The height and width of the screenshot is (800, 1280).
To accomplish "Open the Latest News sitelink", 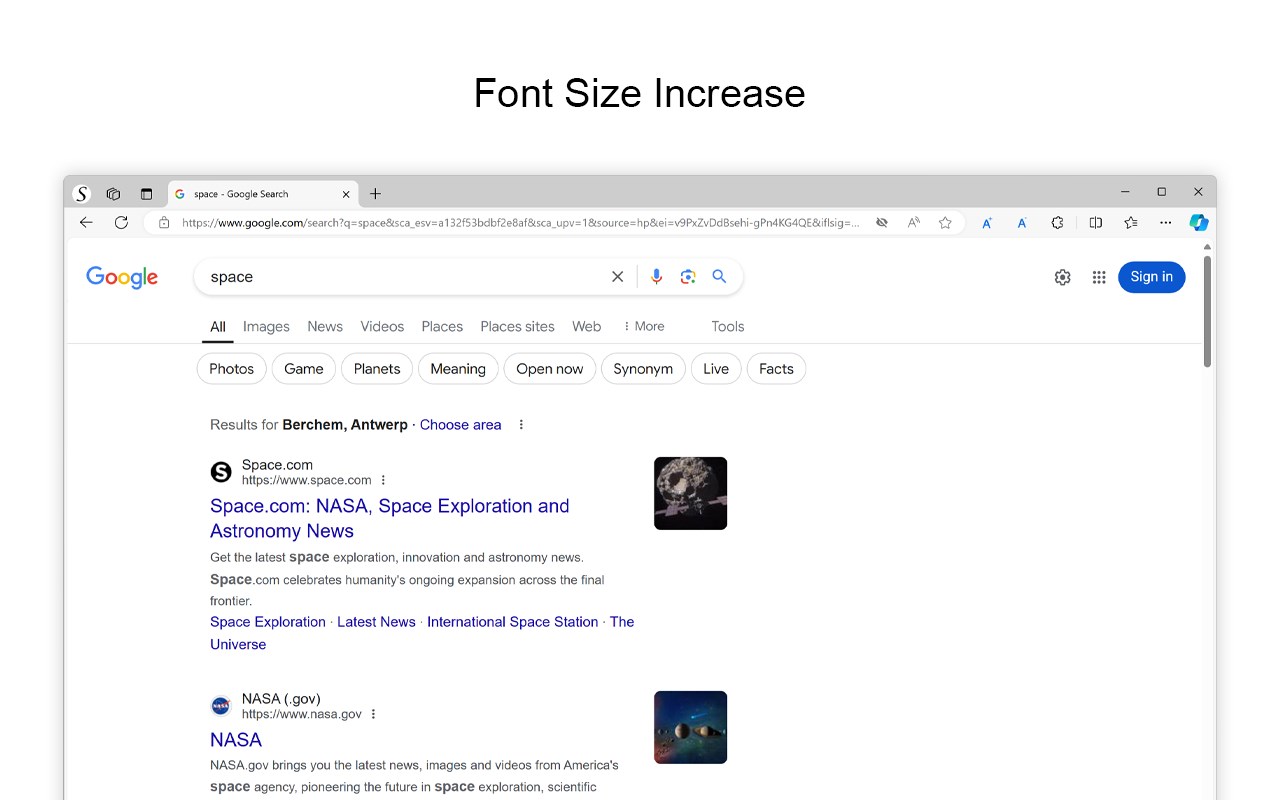I will 376,622.
